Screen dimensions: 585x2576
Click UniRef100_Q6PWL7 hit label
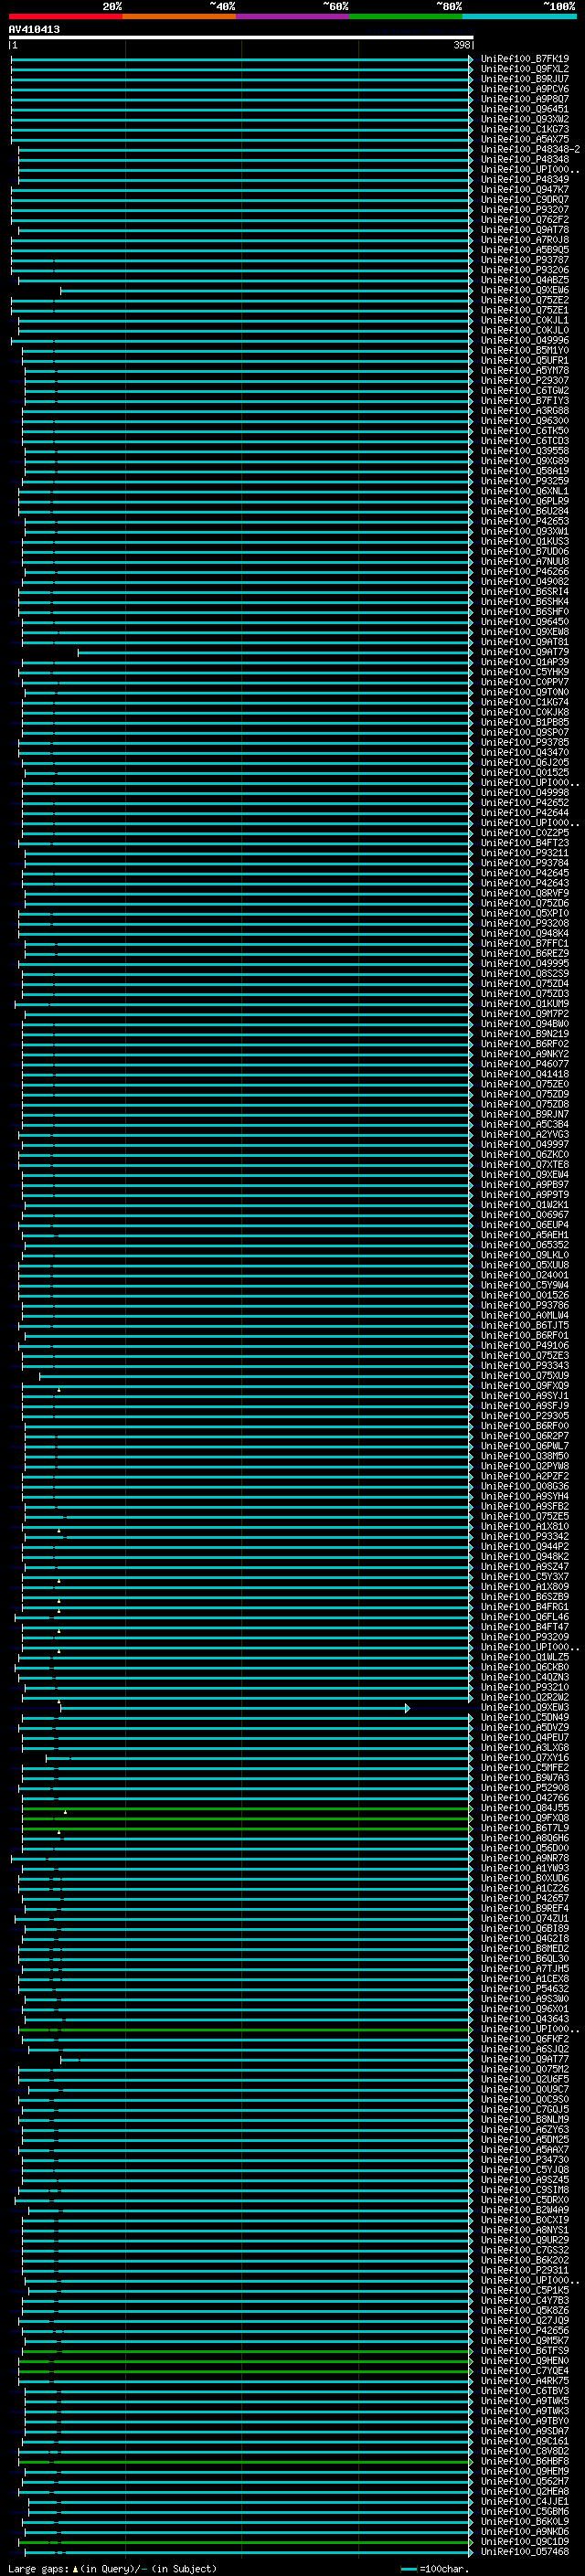pyautogui.click(x=525, y=1446)
